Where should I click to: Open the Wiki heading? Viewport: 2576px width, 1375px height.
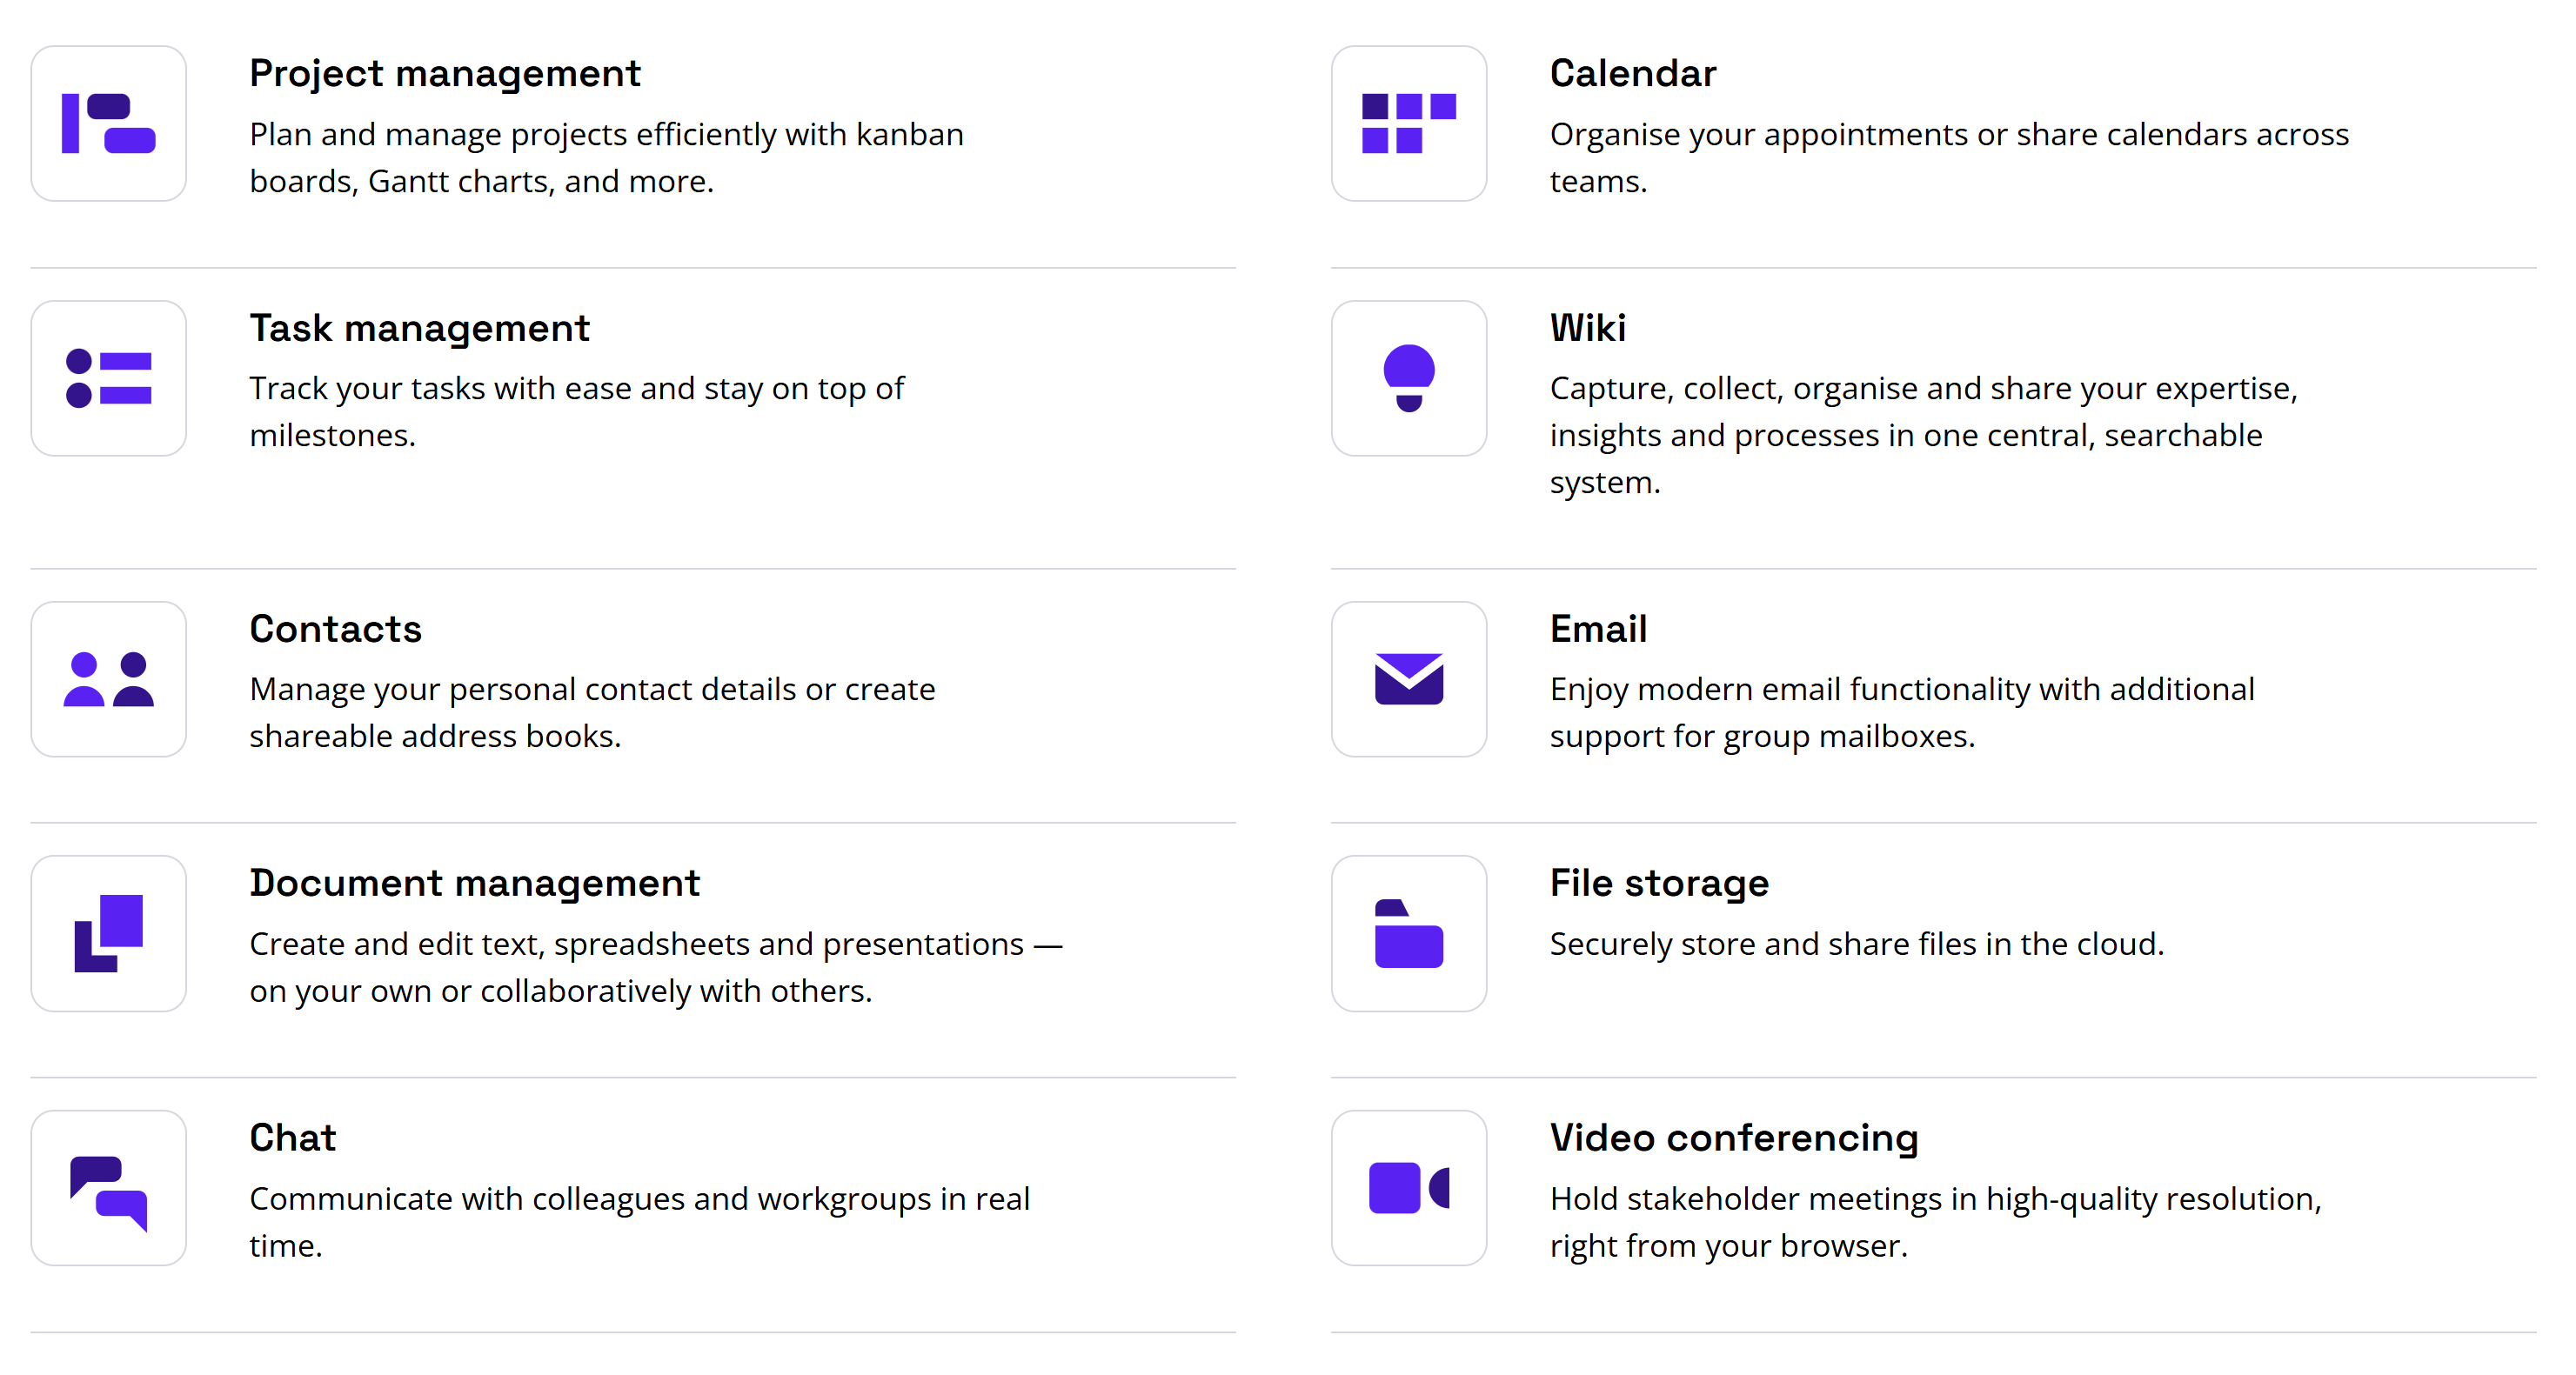click(1587, 329)
